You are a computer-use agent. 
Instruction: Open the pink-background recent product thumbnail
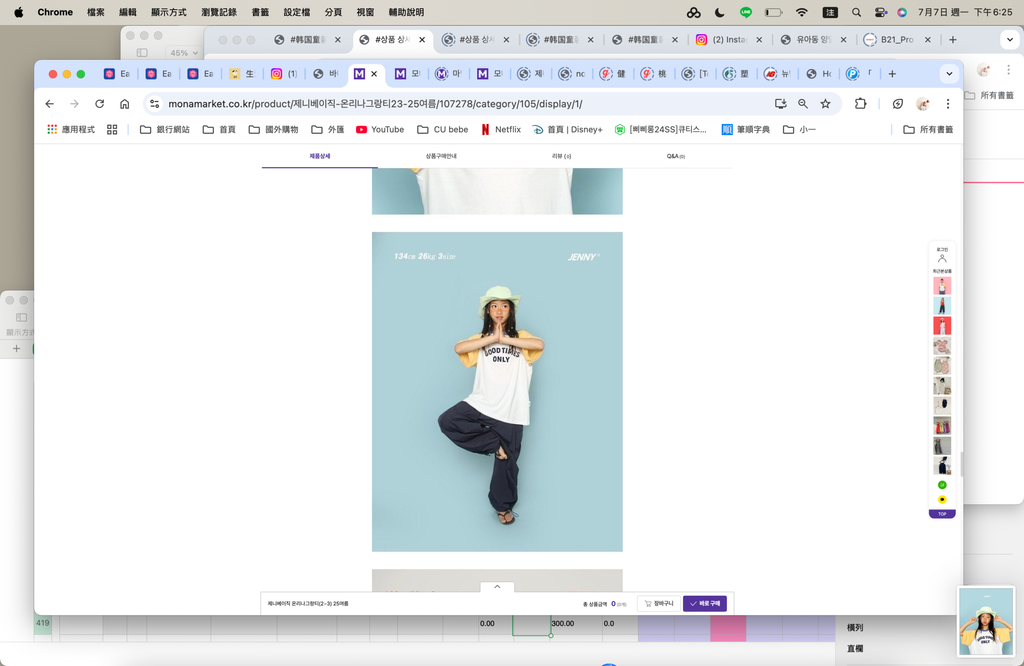pyautogui.click(x=942, y=285)
